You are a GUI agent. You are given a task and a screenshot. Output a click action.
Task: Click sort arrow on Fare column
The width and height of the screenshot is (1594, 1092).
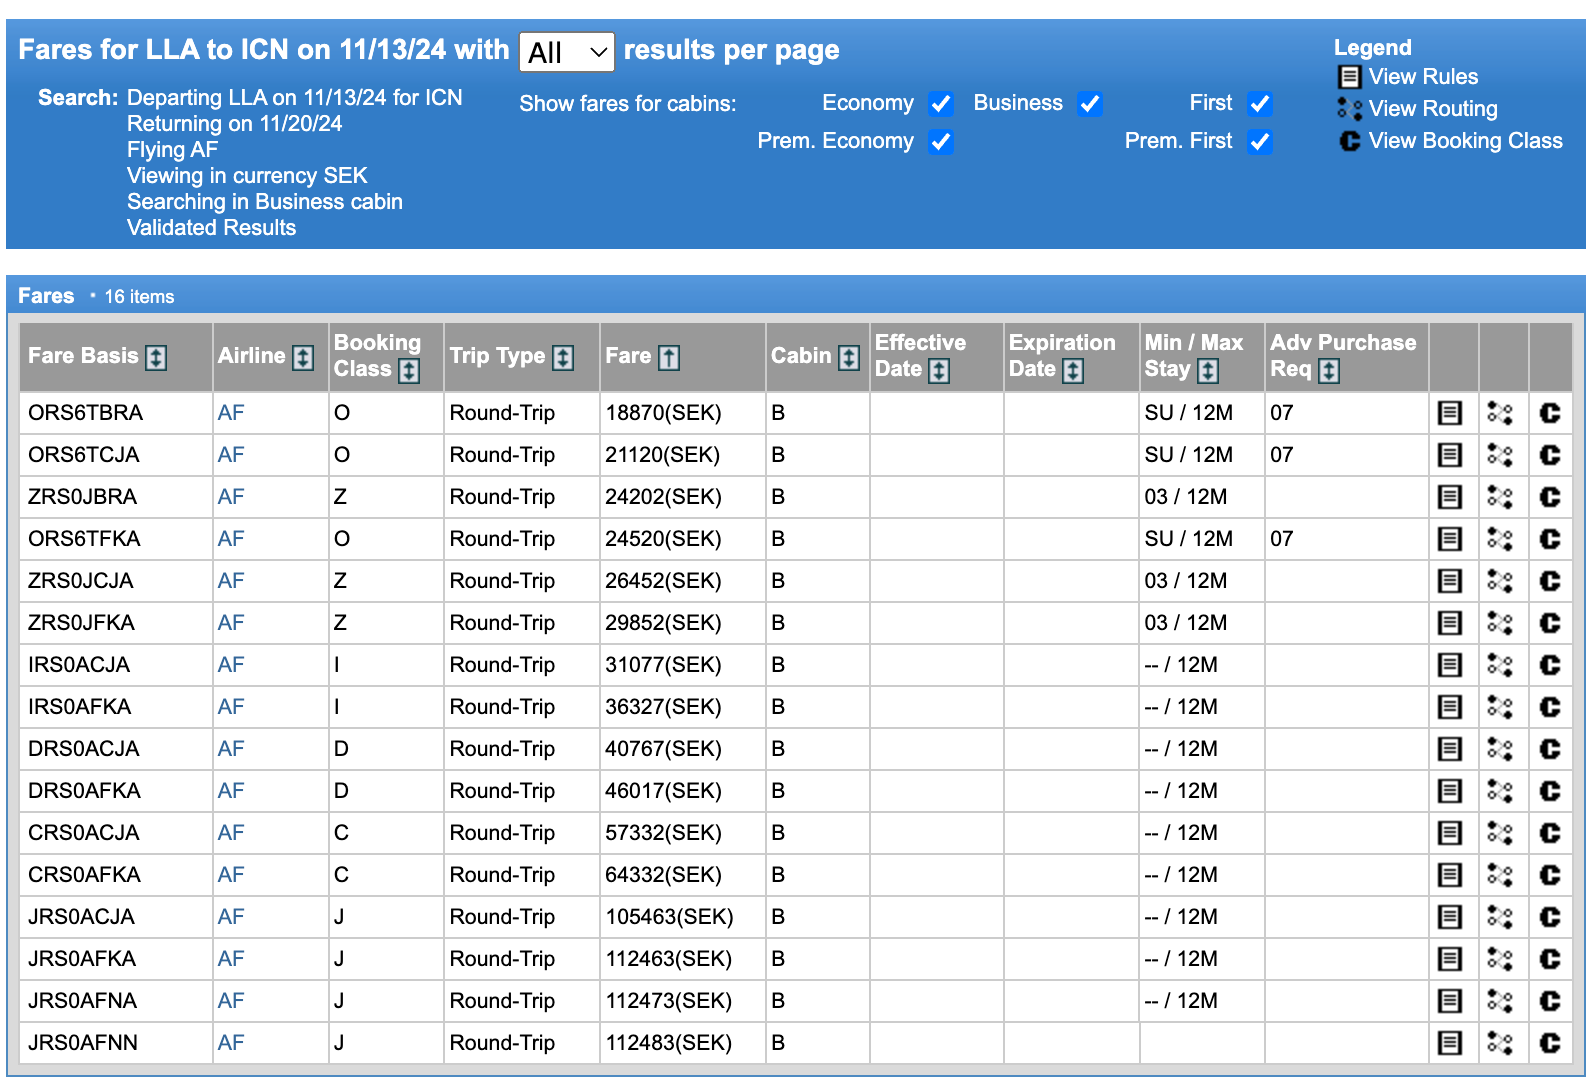(x=669, y=357)
